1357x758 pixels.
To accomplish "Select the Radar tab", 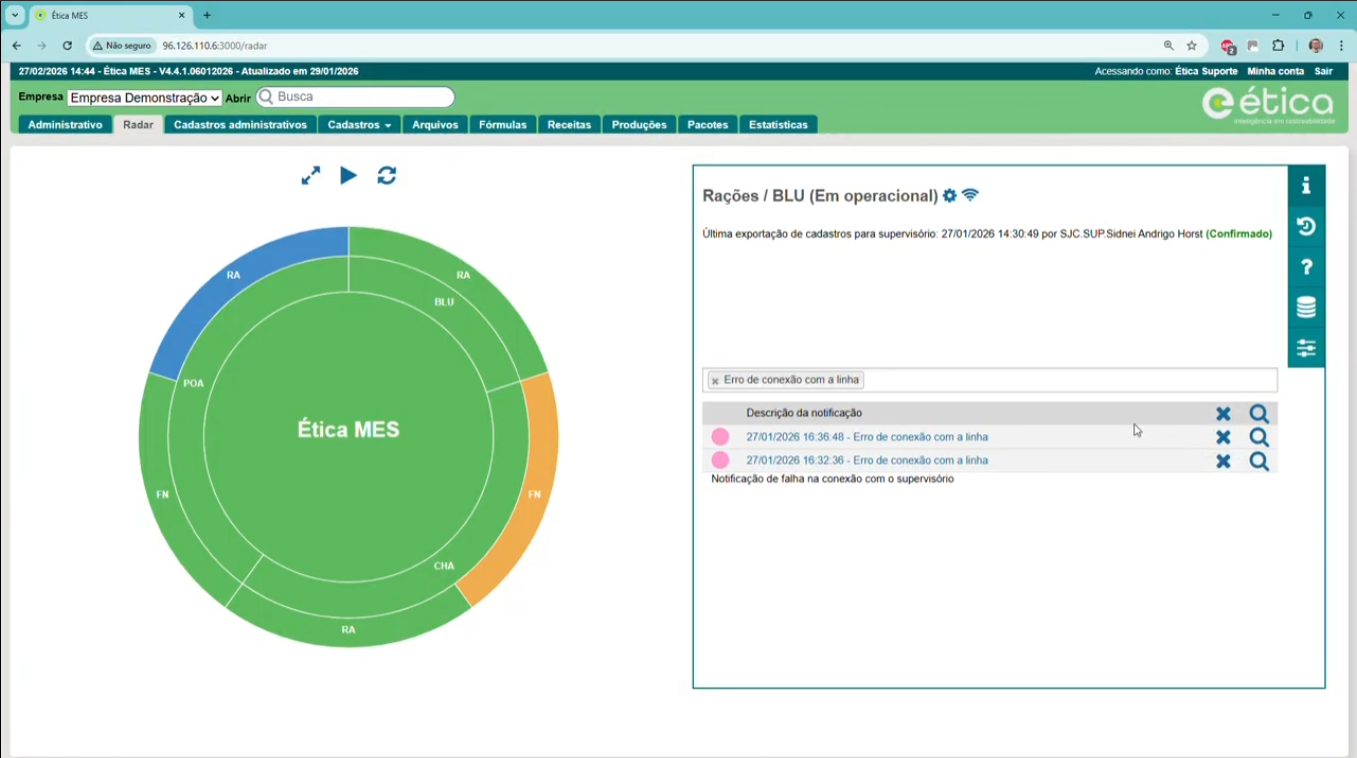I will pos(138,125).
